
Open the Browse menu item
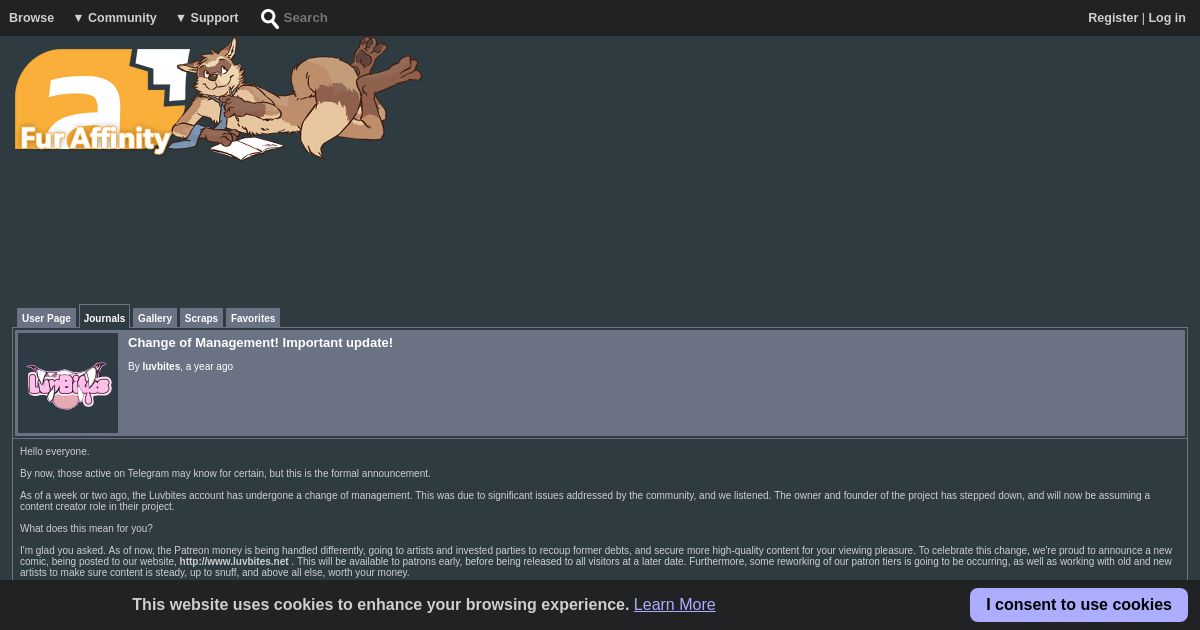(32, 18)
